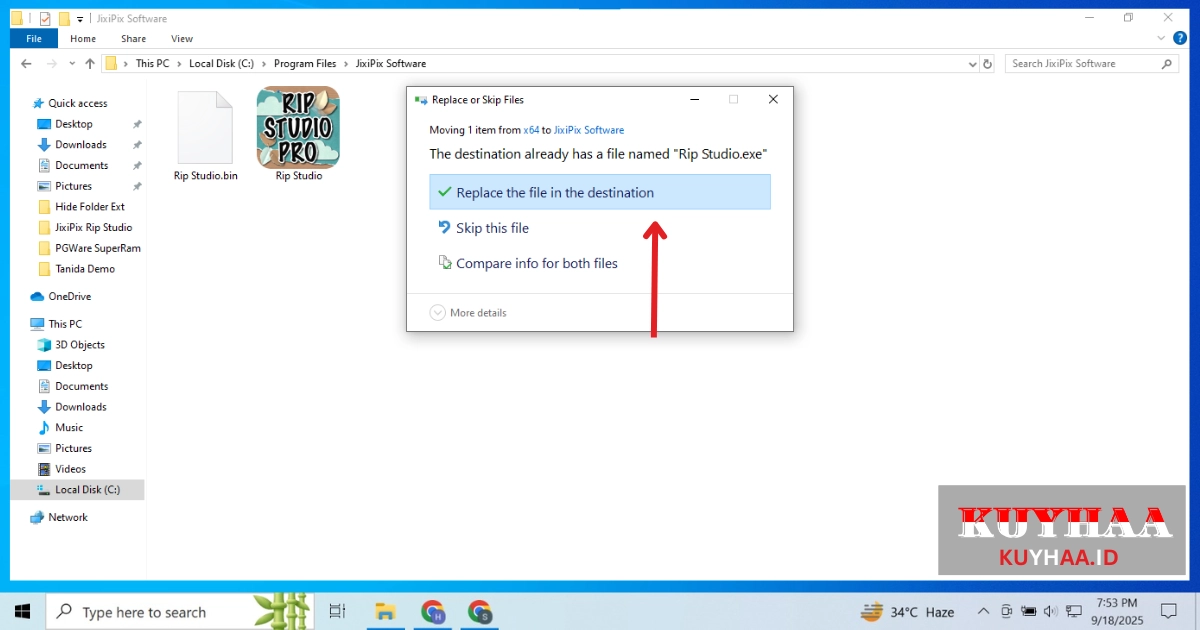Screen dimensions: 1200x630
Task: Open the Tanida Demo folder
Action: point(85,269)
